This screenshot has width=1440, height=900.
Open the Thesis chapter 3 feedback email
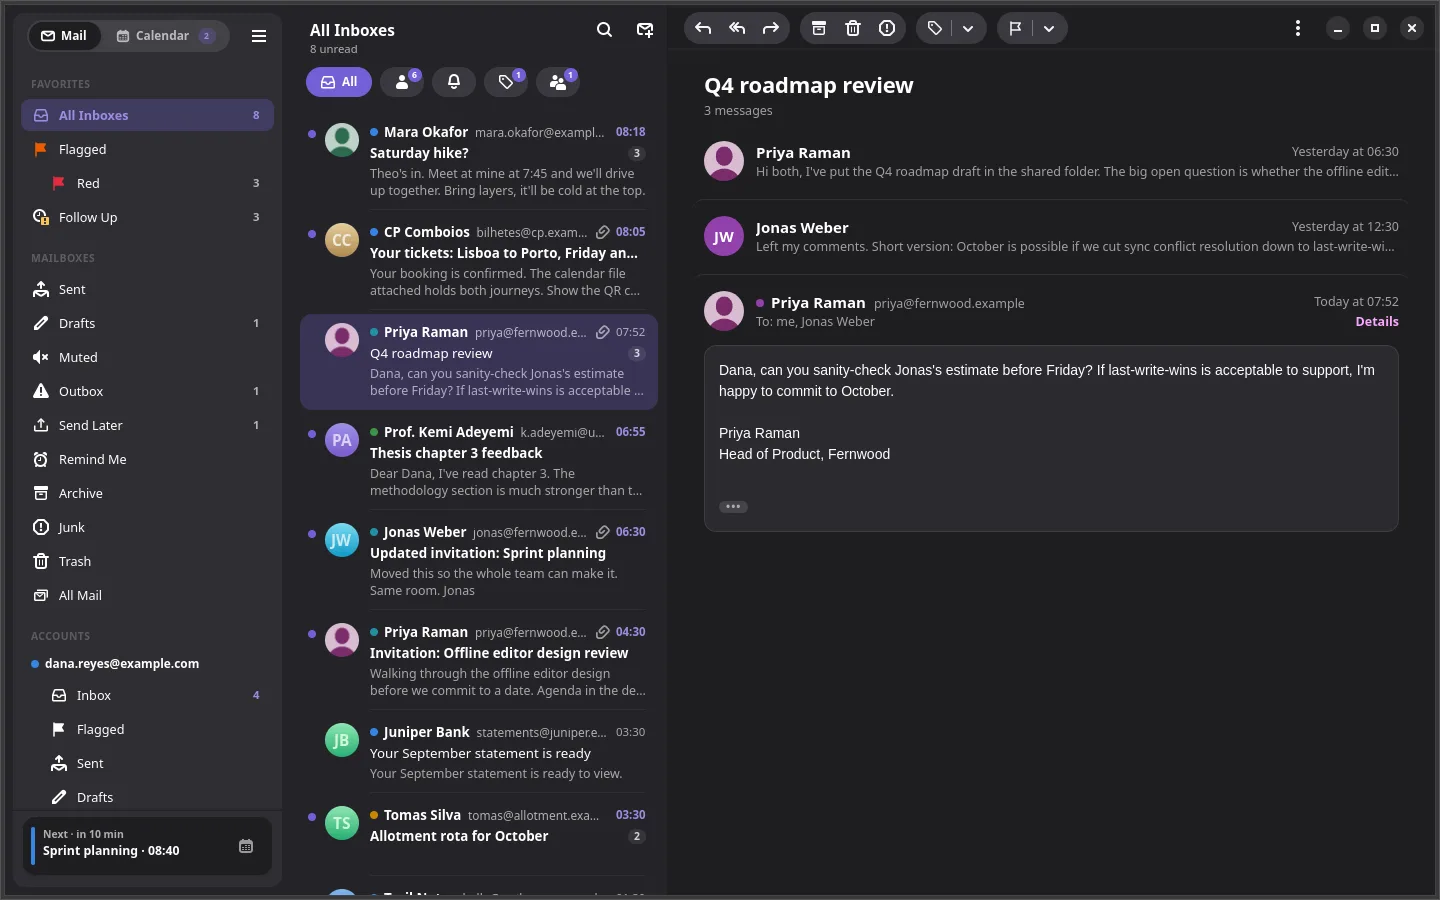479,461
